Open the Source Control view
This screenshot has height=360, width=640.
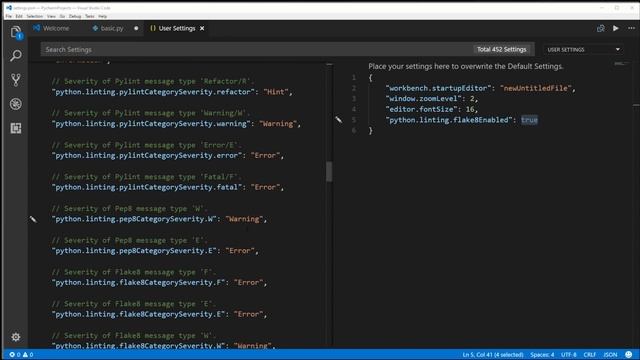pyautogui.click(x=16, y=80)
